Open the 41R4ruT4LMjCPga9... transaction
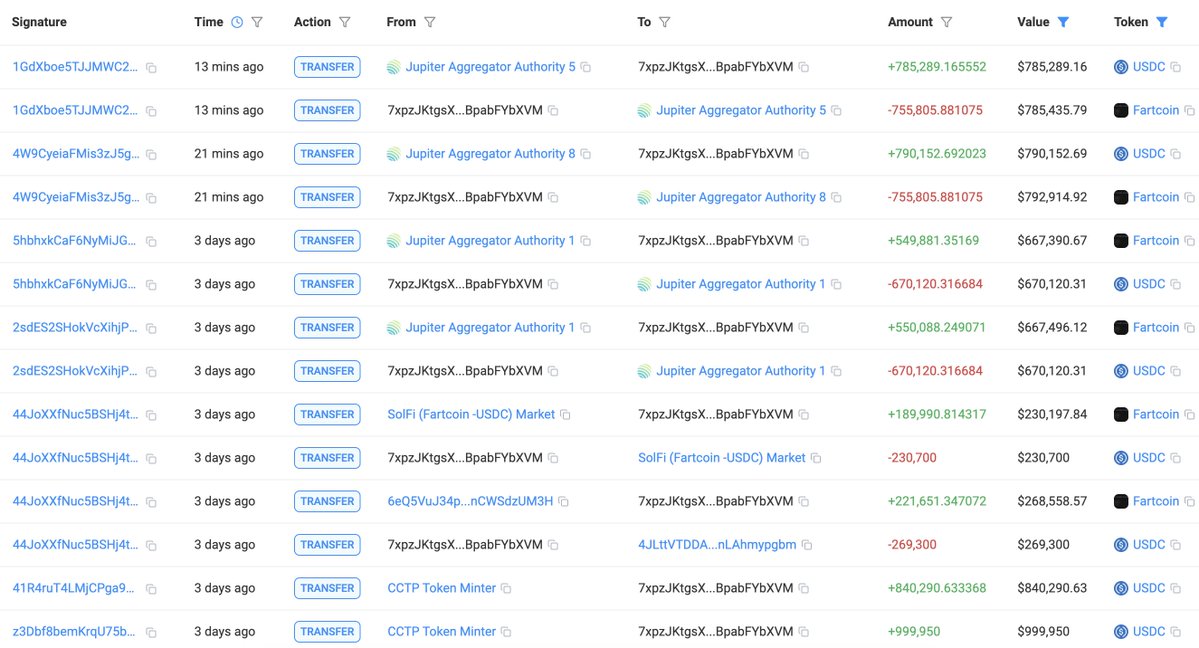1199x648 pixels. click(x=73, y=588)
